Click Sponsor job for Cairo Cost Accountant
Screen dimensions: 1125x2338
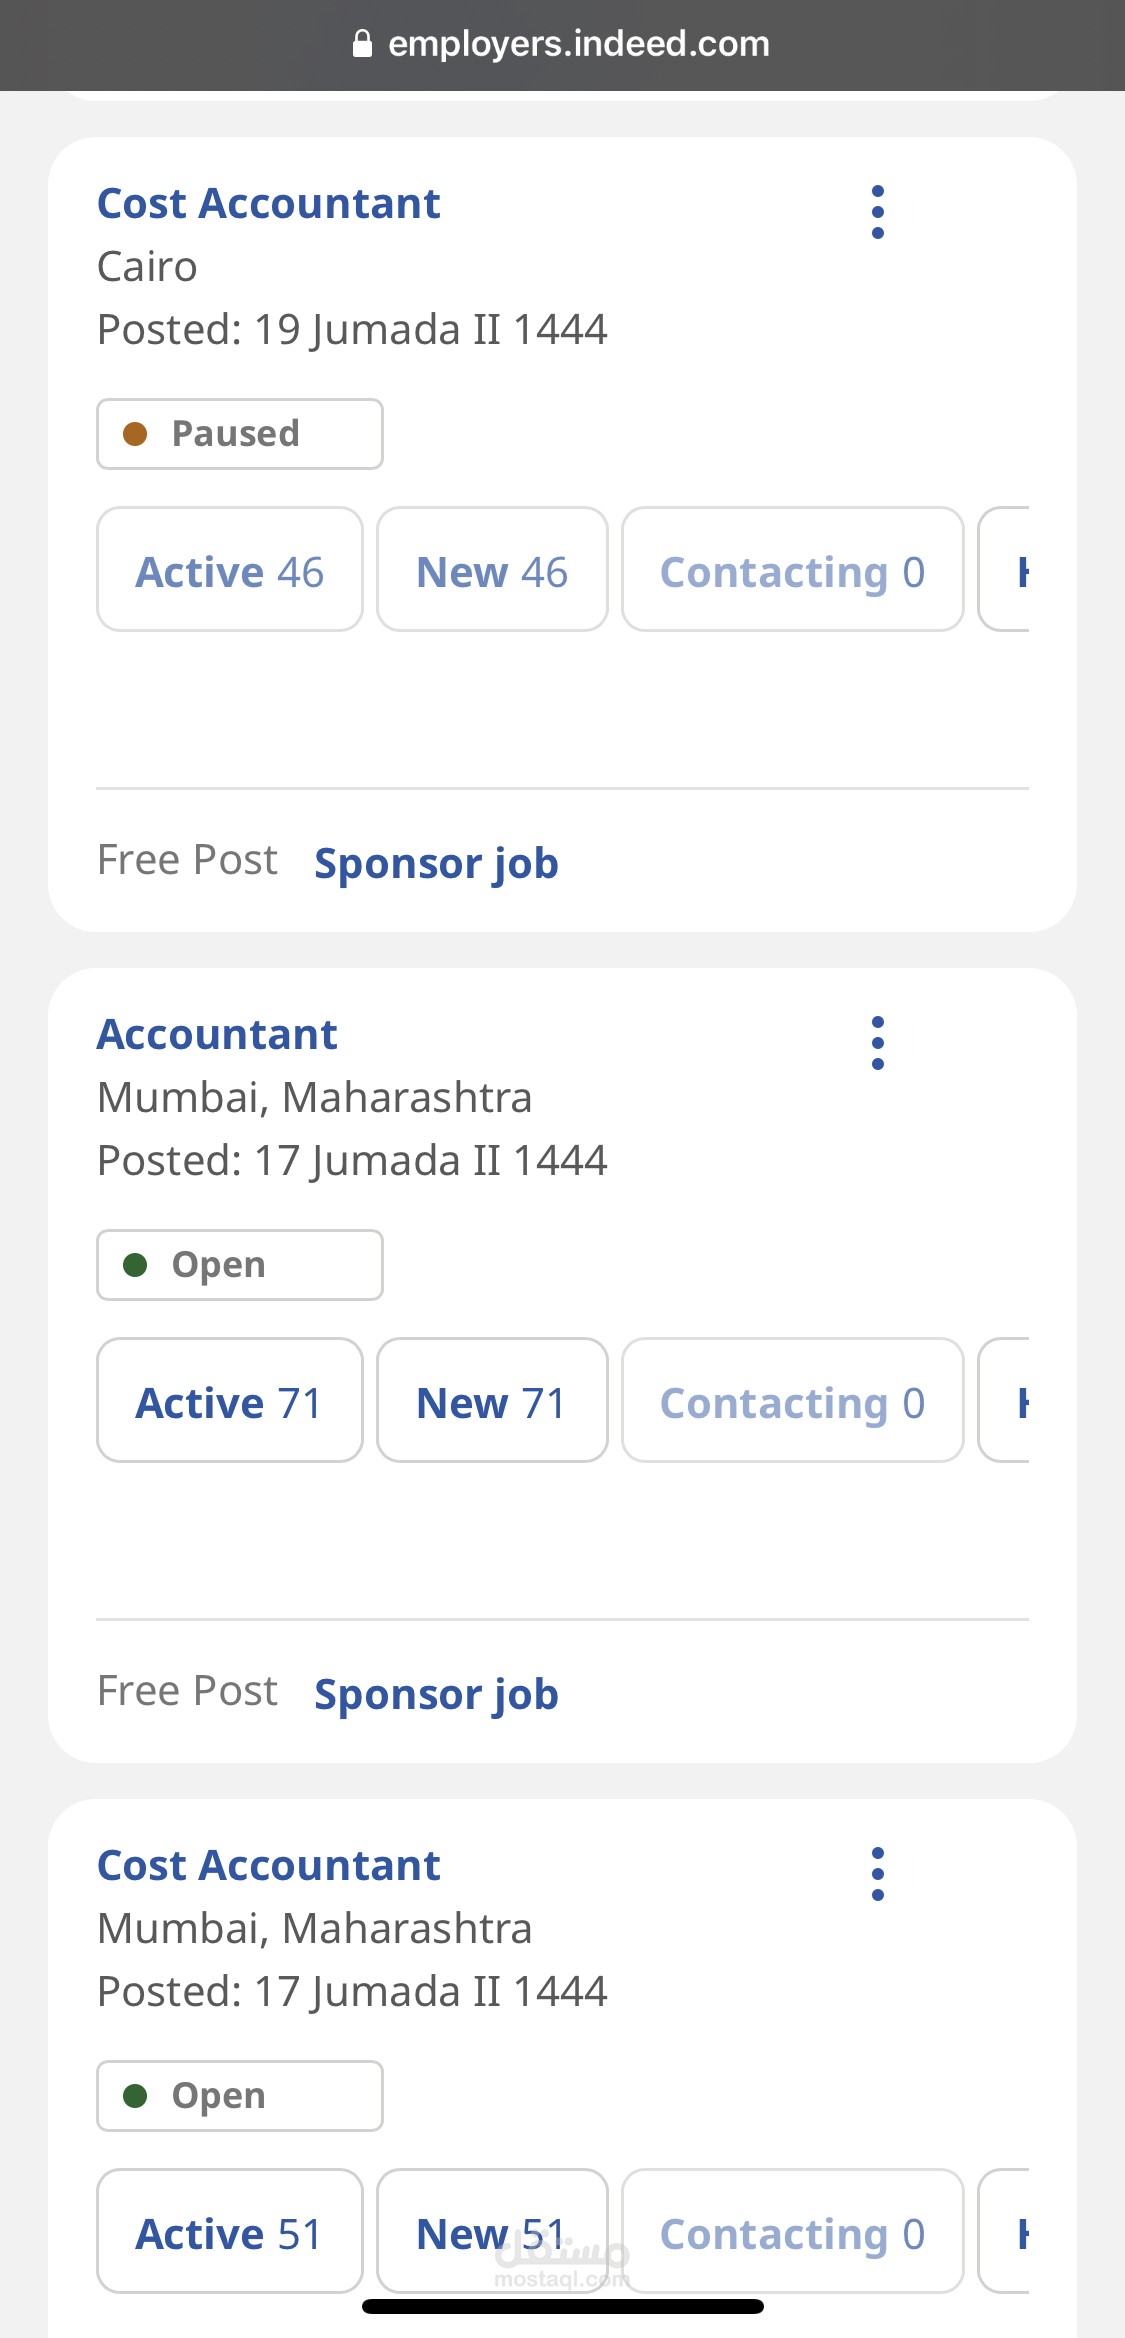pos(436,864)
